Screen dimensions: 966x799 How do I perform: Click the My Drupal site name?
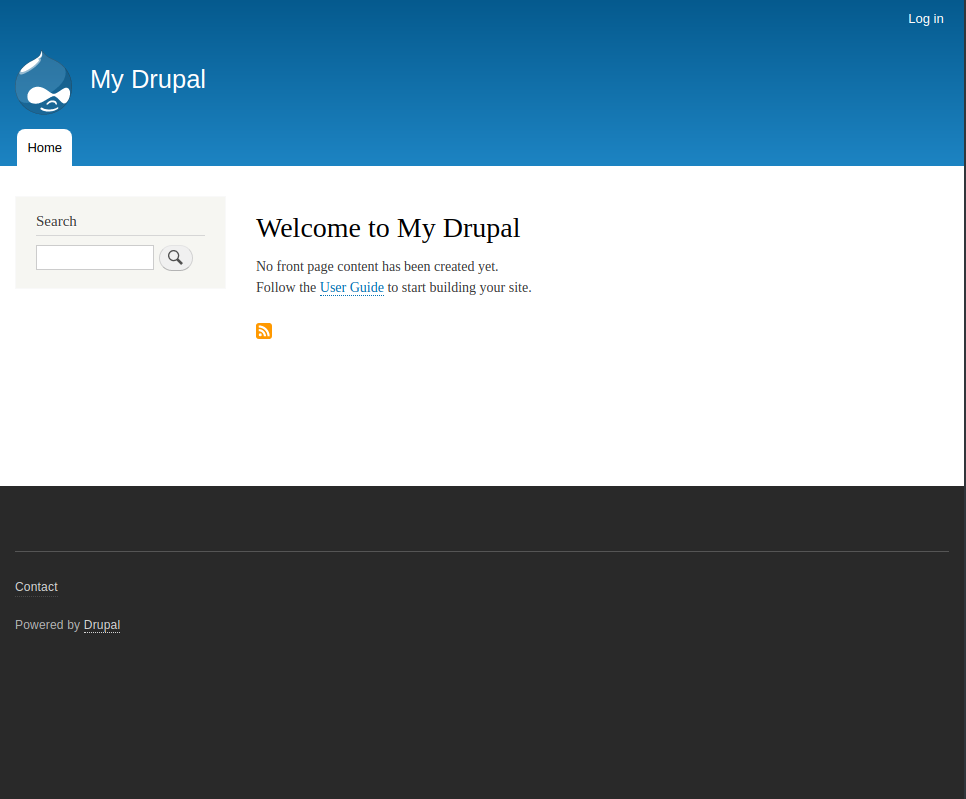148,79
